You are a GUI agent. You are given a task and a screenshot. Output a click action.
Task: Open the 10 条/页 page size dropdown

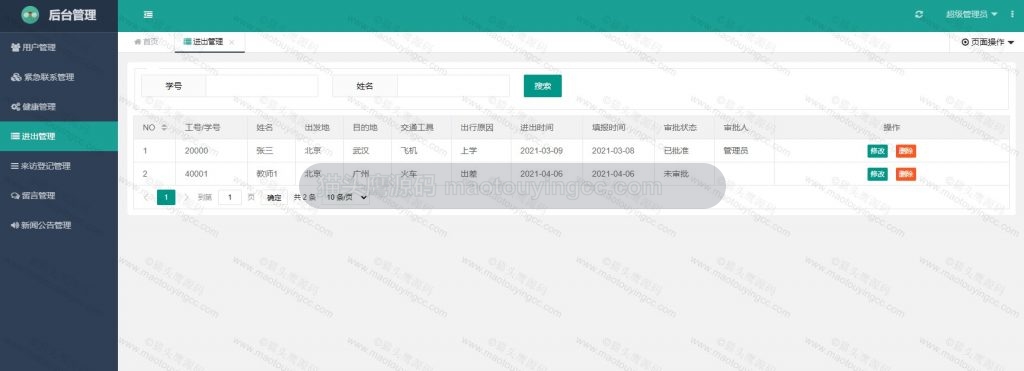point(345,197)
